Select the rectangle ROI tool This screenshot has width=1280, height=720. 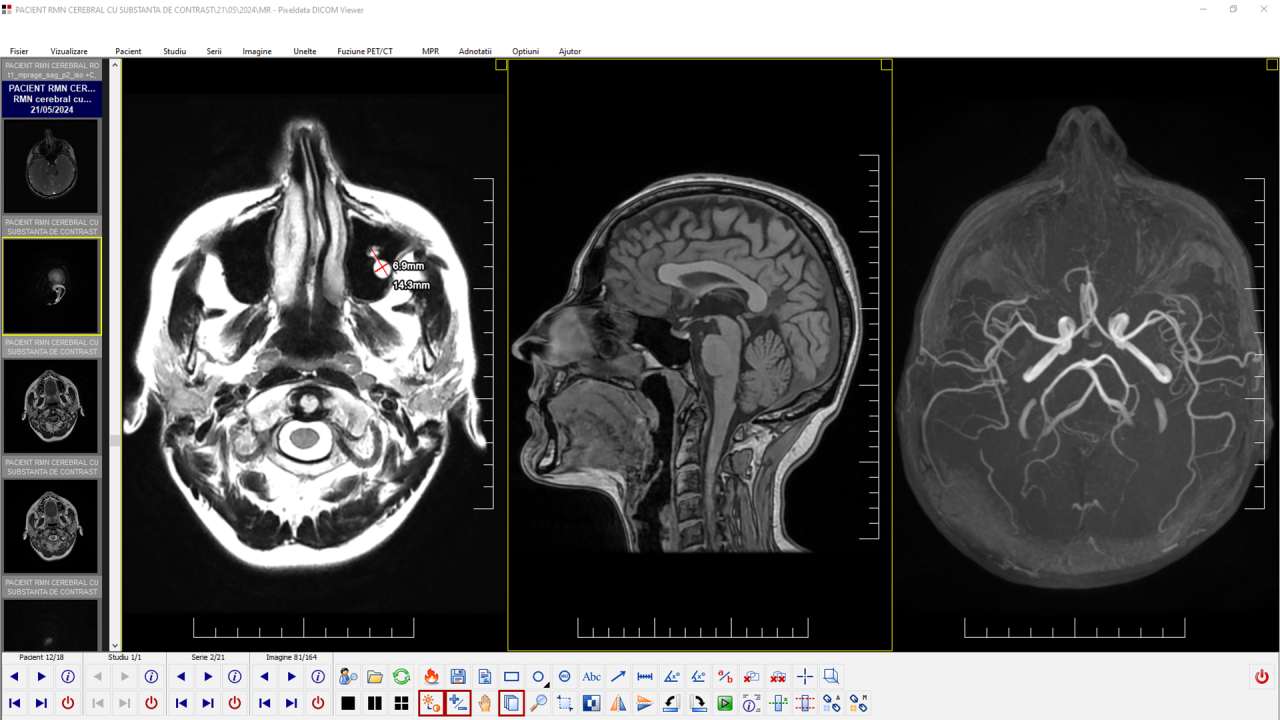point(511,677)
